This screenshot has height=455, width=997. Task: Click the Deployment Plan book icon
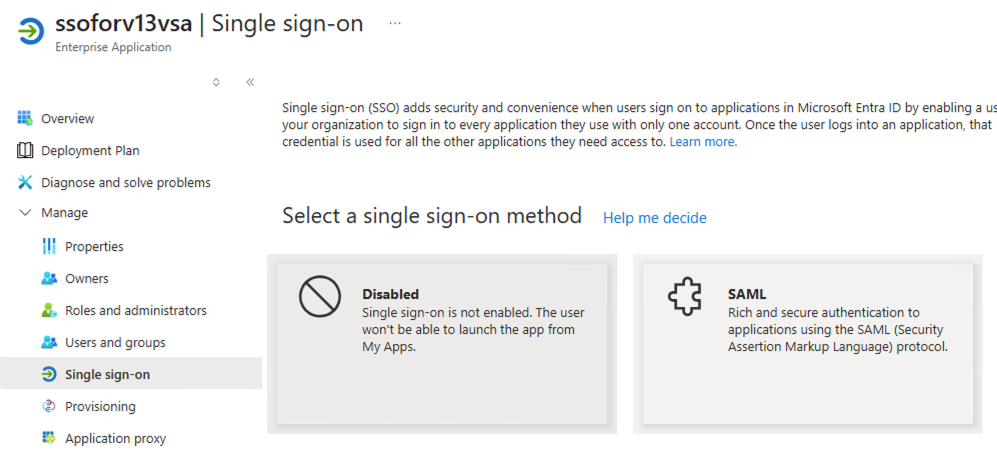tap(25, 150)
